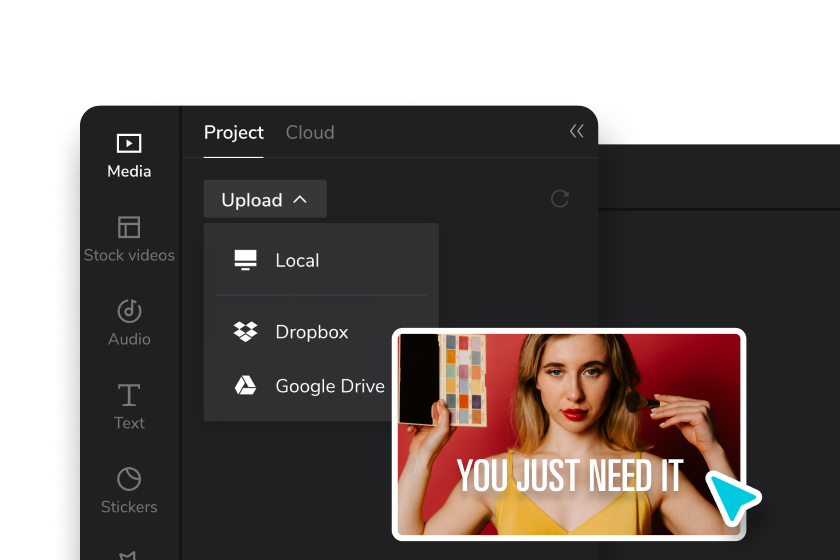
Task: Switch to the Project tab
Action: pos(234,132)
